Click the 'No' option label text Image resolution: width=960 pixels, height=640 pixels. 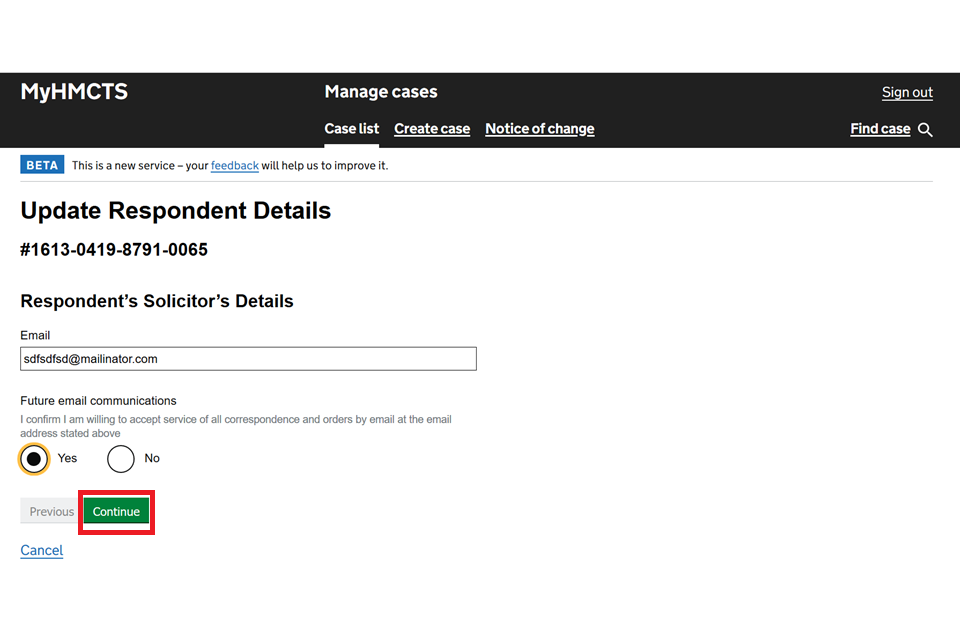152,458
